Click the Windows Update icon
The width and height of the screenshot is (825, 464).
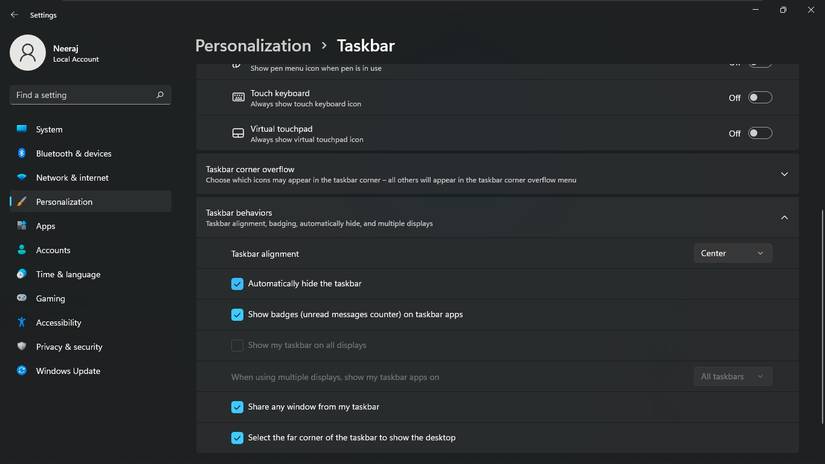coord(21,370)
